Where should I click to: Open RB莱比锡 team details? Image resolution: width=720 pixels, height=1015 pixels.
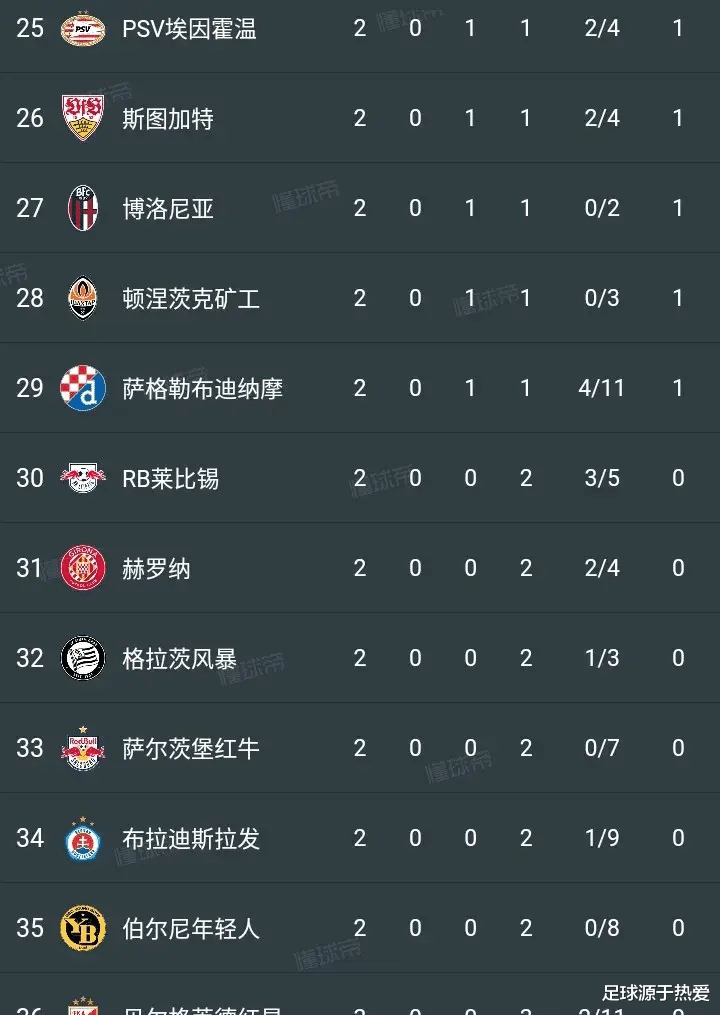tap(170, 479)
